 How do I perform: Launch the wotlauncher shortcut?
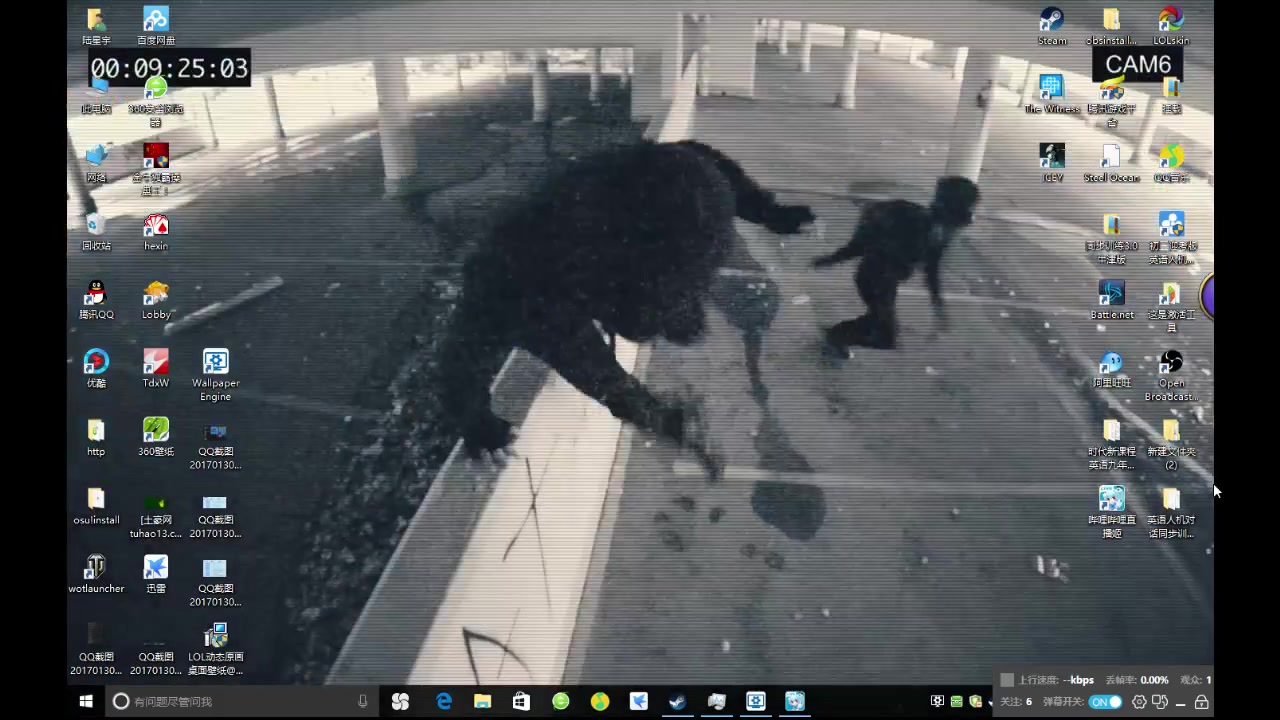coord(96,574)
